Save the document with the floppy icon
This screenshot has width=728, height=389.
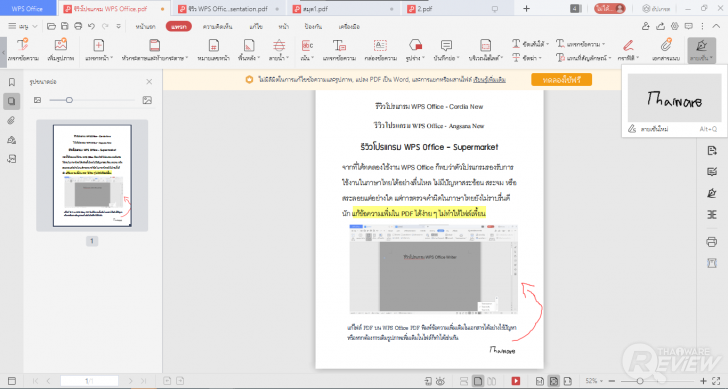pos(65,26)
